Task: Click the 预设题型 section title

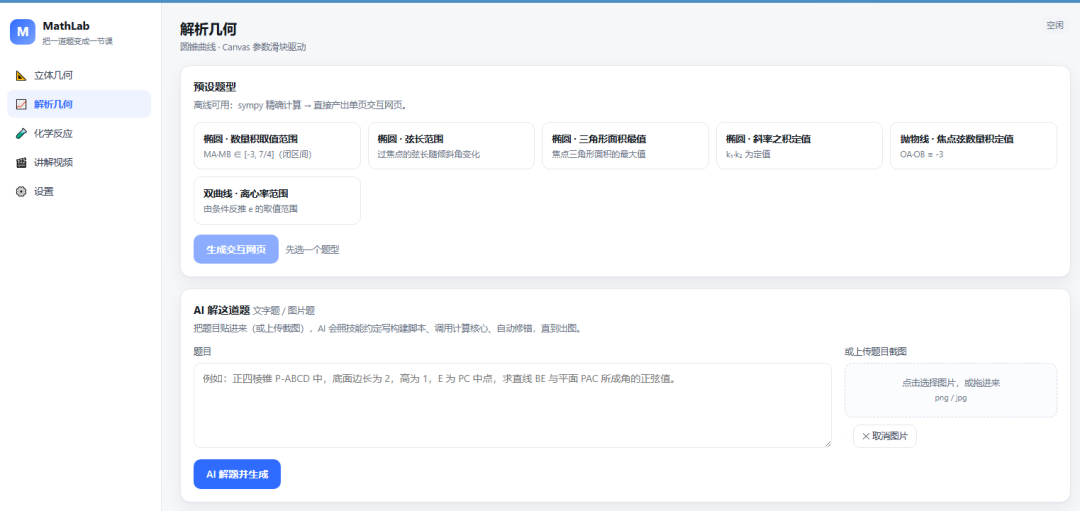Action: 215,87
